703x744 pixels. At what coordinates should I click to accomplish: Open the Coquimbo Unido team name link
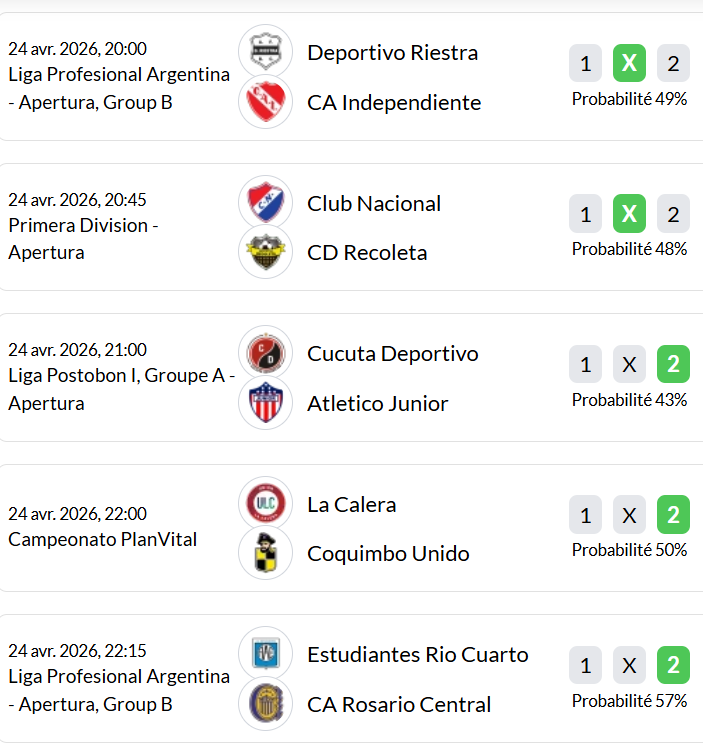388,554
